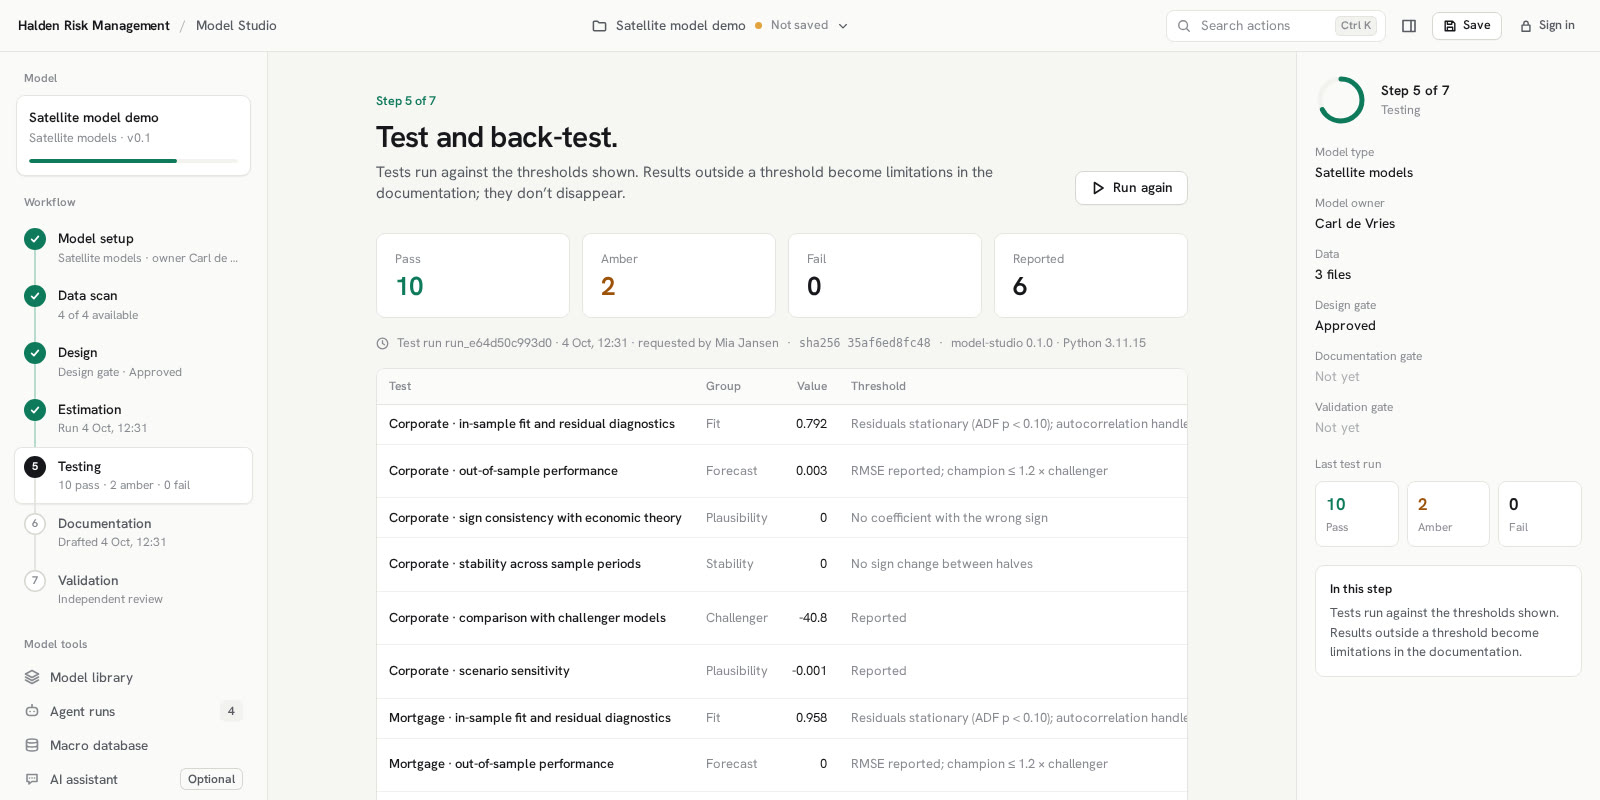This screenshot has width=1600, height=800.
Task: Open the Data scan workflow step
Action: point(133,305)
